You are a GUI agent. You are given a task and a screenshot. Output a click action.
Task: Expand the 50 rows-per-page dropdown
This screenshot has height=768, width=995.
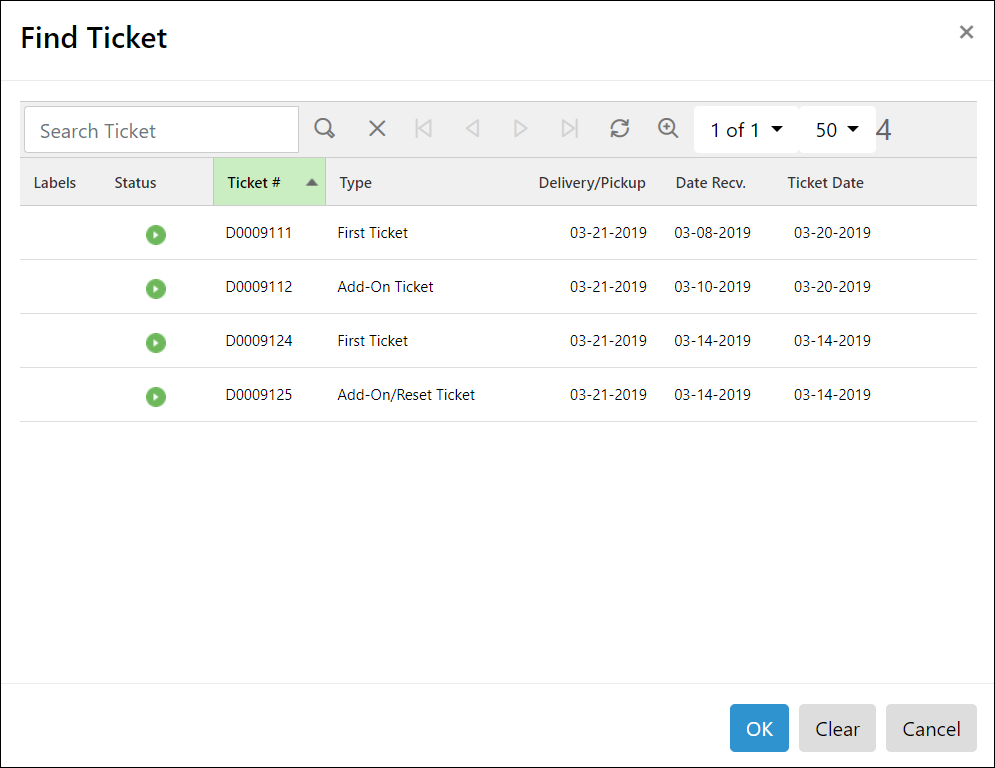click(x=837, y=130)
